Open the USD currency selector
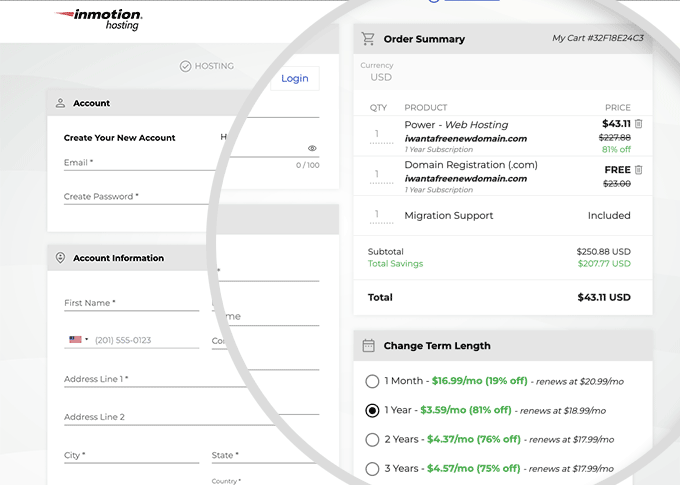 (x=381, y=77)
